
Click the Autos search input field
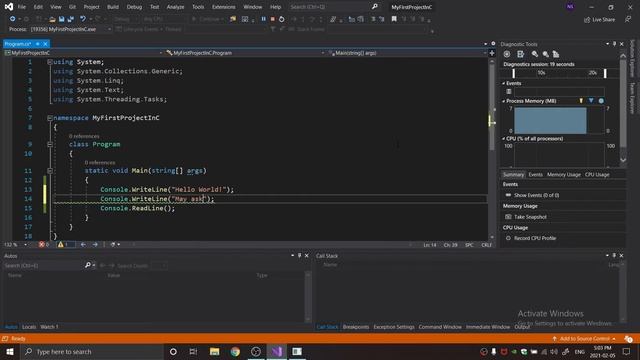[x=43, y=266]
